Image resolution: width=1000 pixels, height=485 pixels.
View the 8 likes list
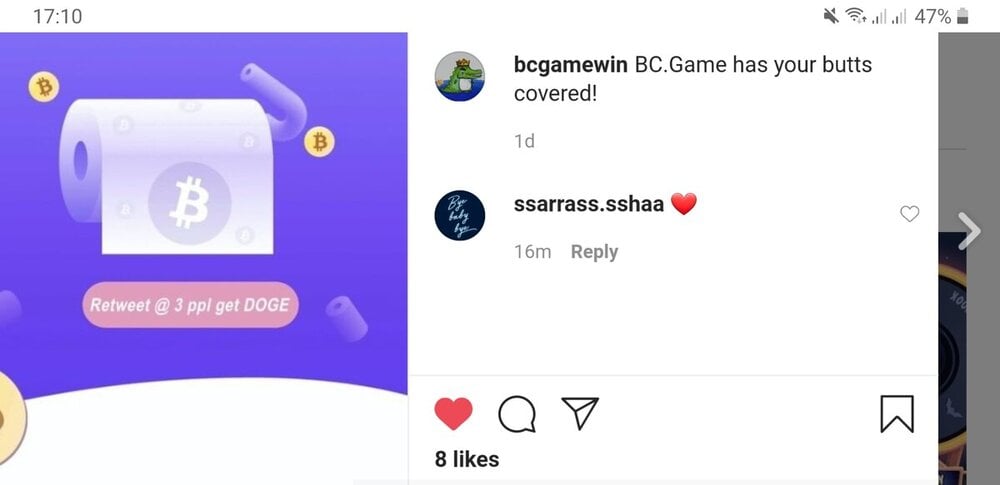click(467, 459)
